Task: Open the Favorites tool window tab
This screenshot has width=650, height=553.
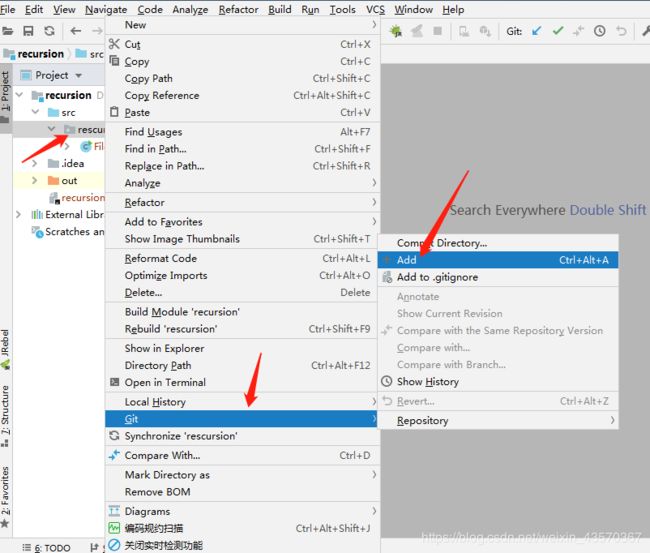Action: click(5, 496)
